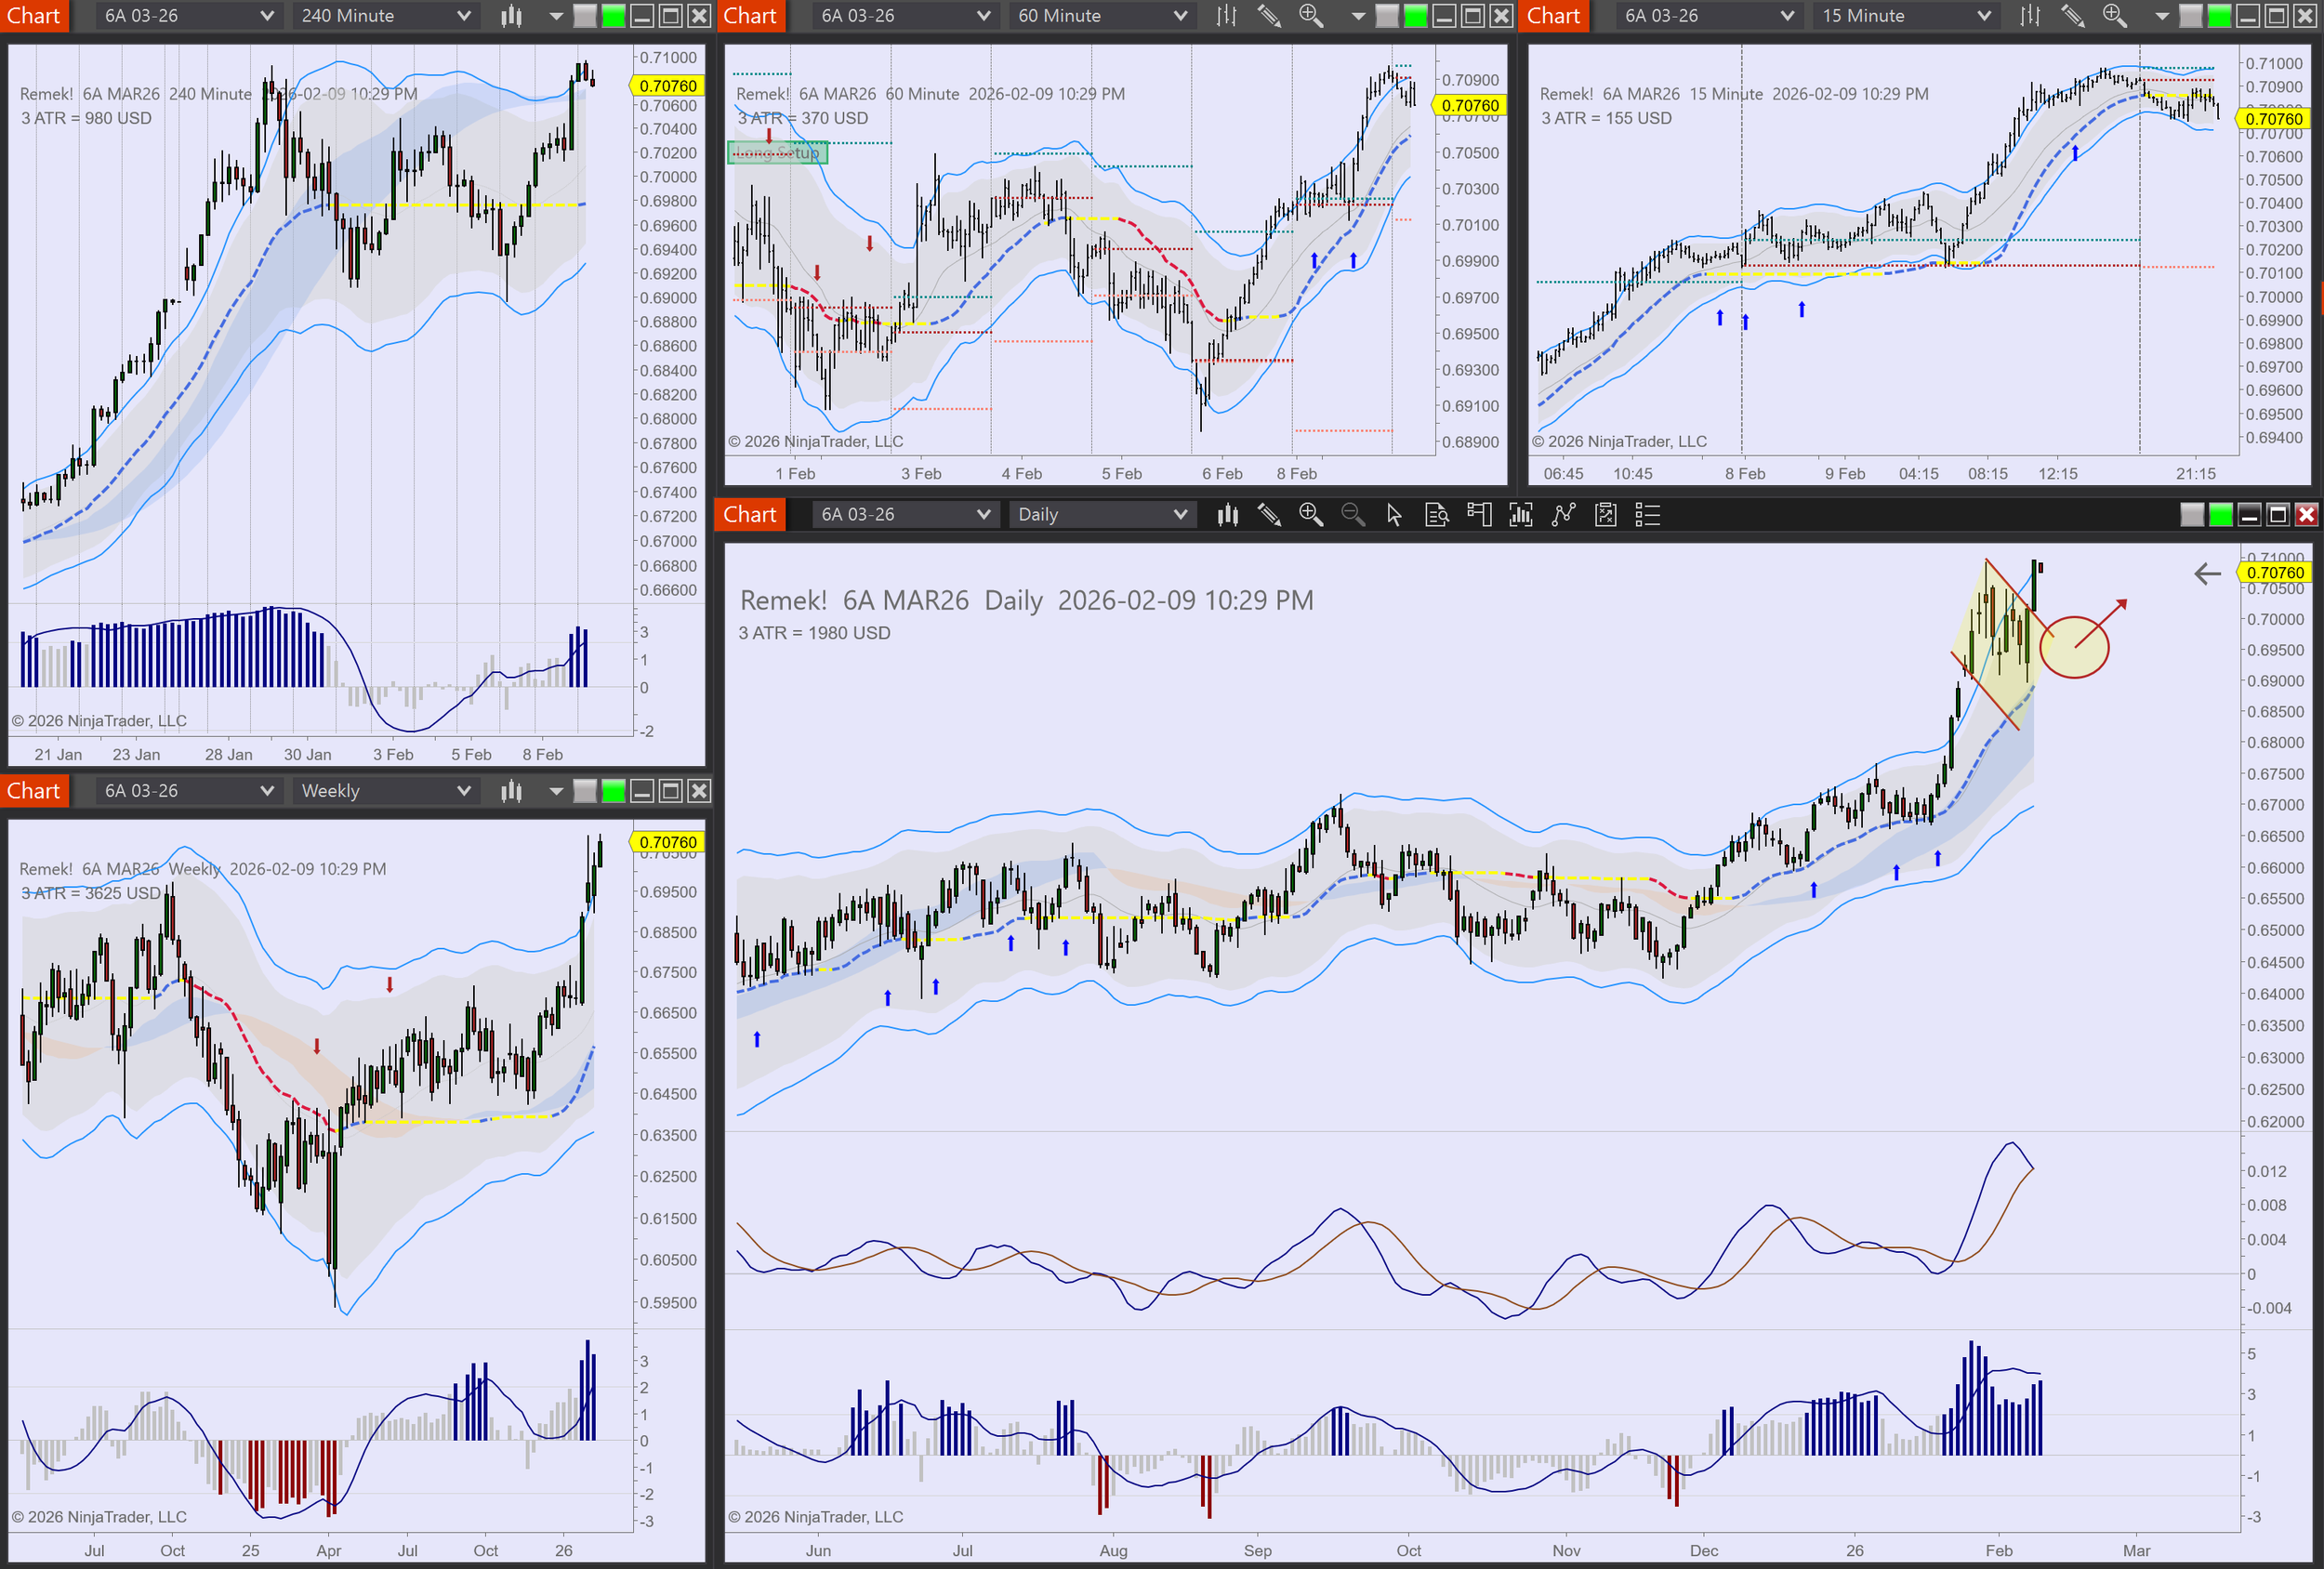Click the Chart tab of Weekly window
This screenshot has width=2324, height=1569.
(34, 791)
